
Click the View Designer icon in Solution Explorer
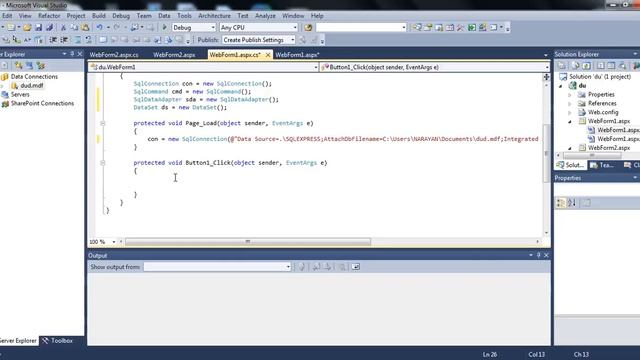pos(611,66)
